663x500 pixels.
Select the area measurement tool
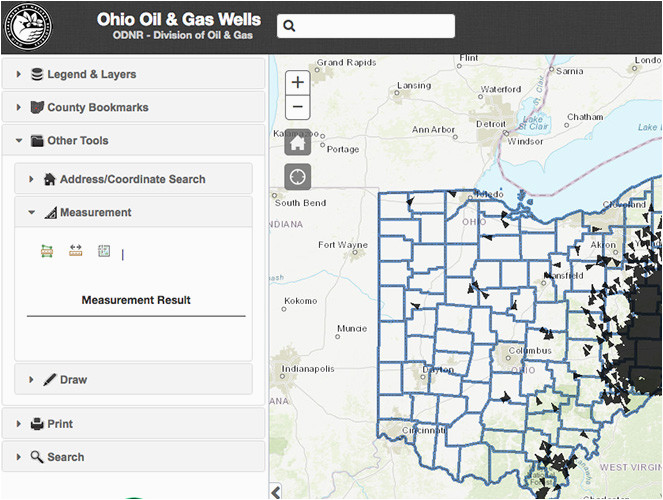(47, 251)
